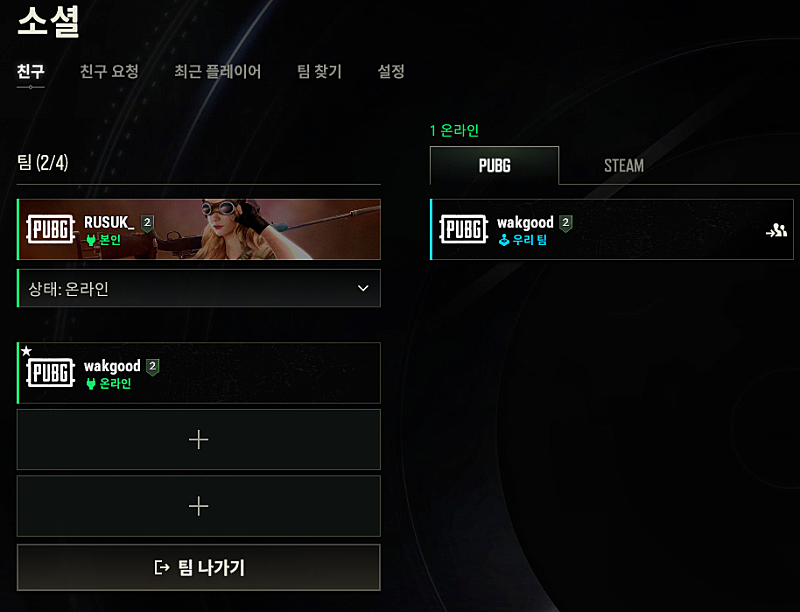The height and width of the screenshot is (612, 800).
Task: Add a teammate in the first empty plus slot
Action: click(199, 439)
